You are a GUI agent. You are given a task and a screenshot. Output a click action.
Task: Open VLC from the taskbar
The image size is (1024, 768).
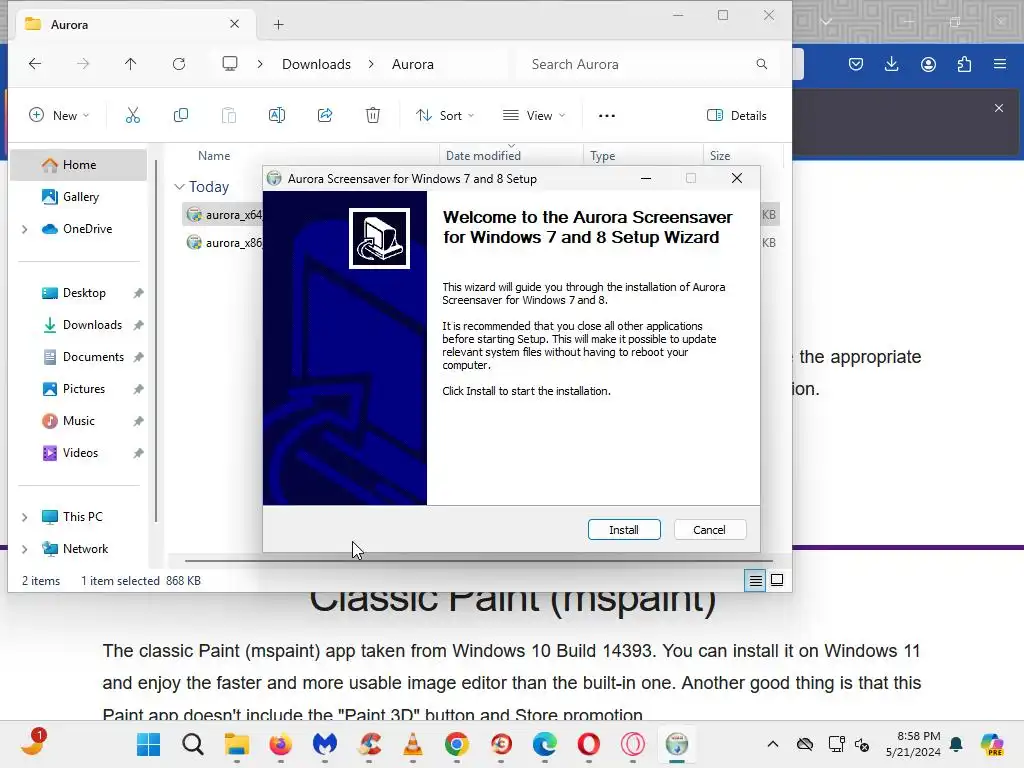coord(413,744)
